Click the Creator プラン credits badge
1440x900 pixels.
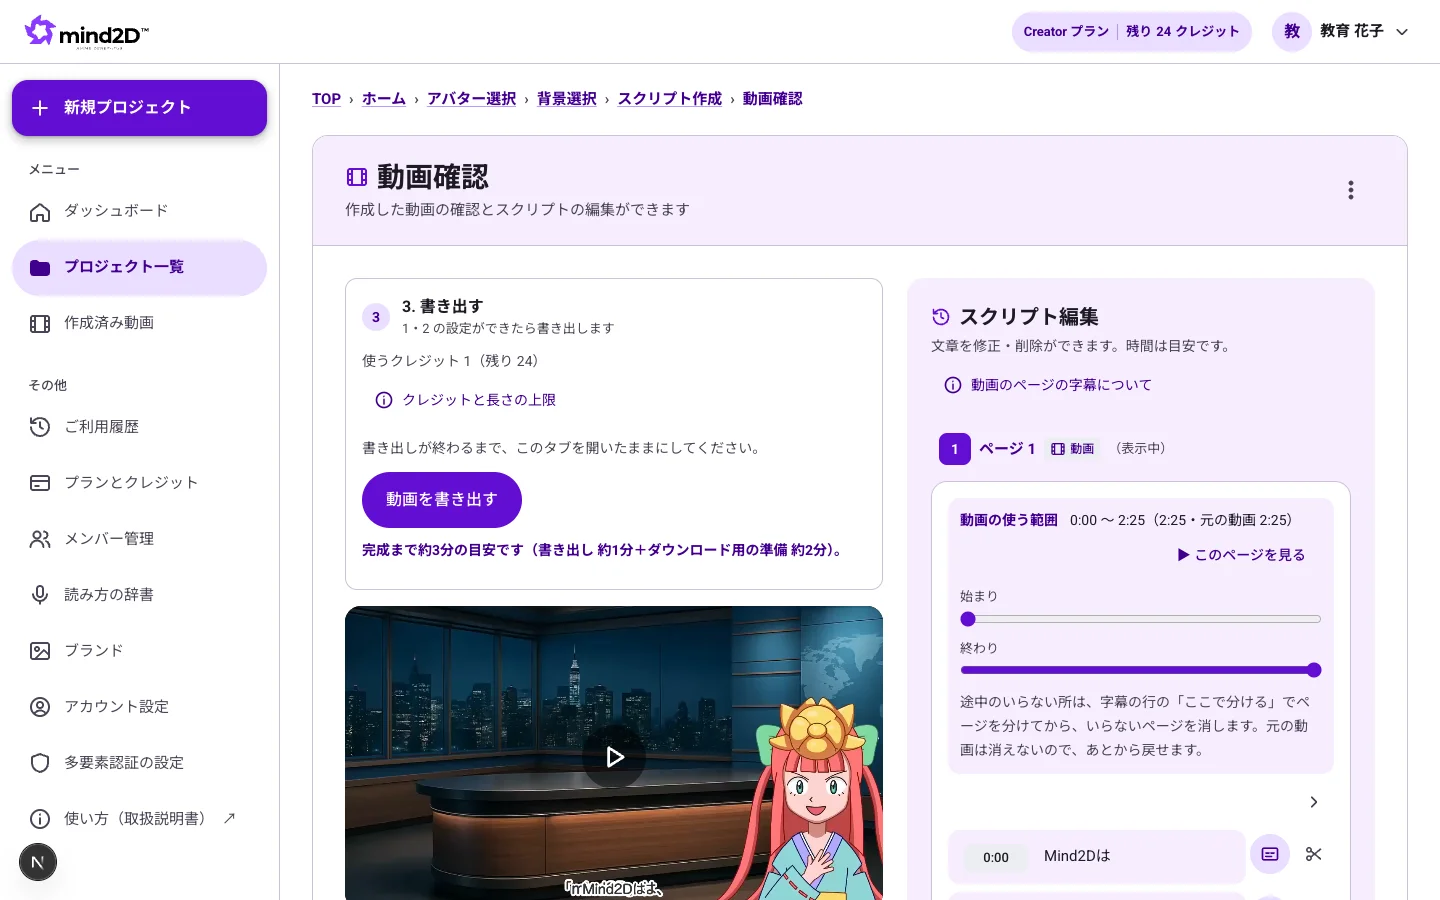(1131, 32)
